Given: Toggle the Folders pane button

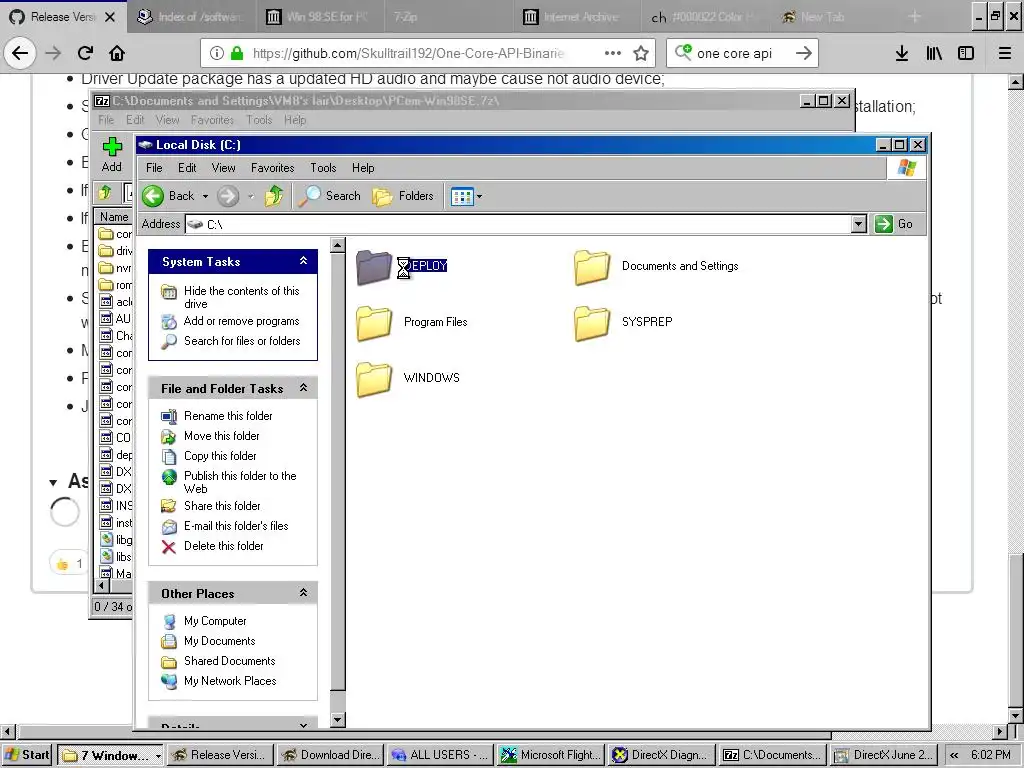Looking at the screenshot, I should click(403, 196).
